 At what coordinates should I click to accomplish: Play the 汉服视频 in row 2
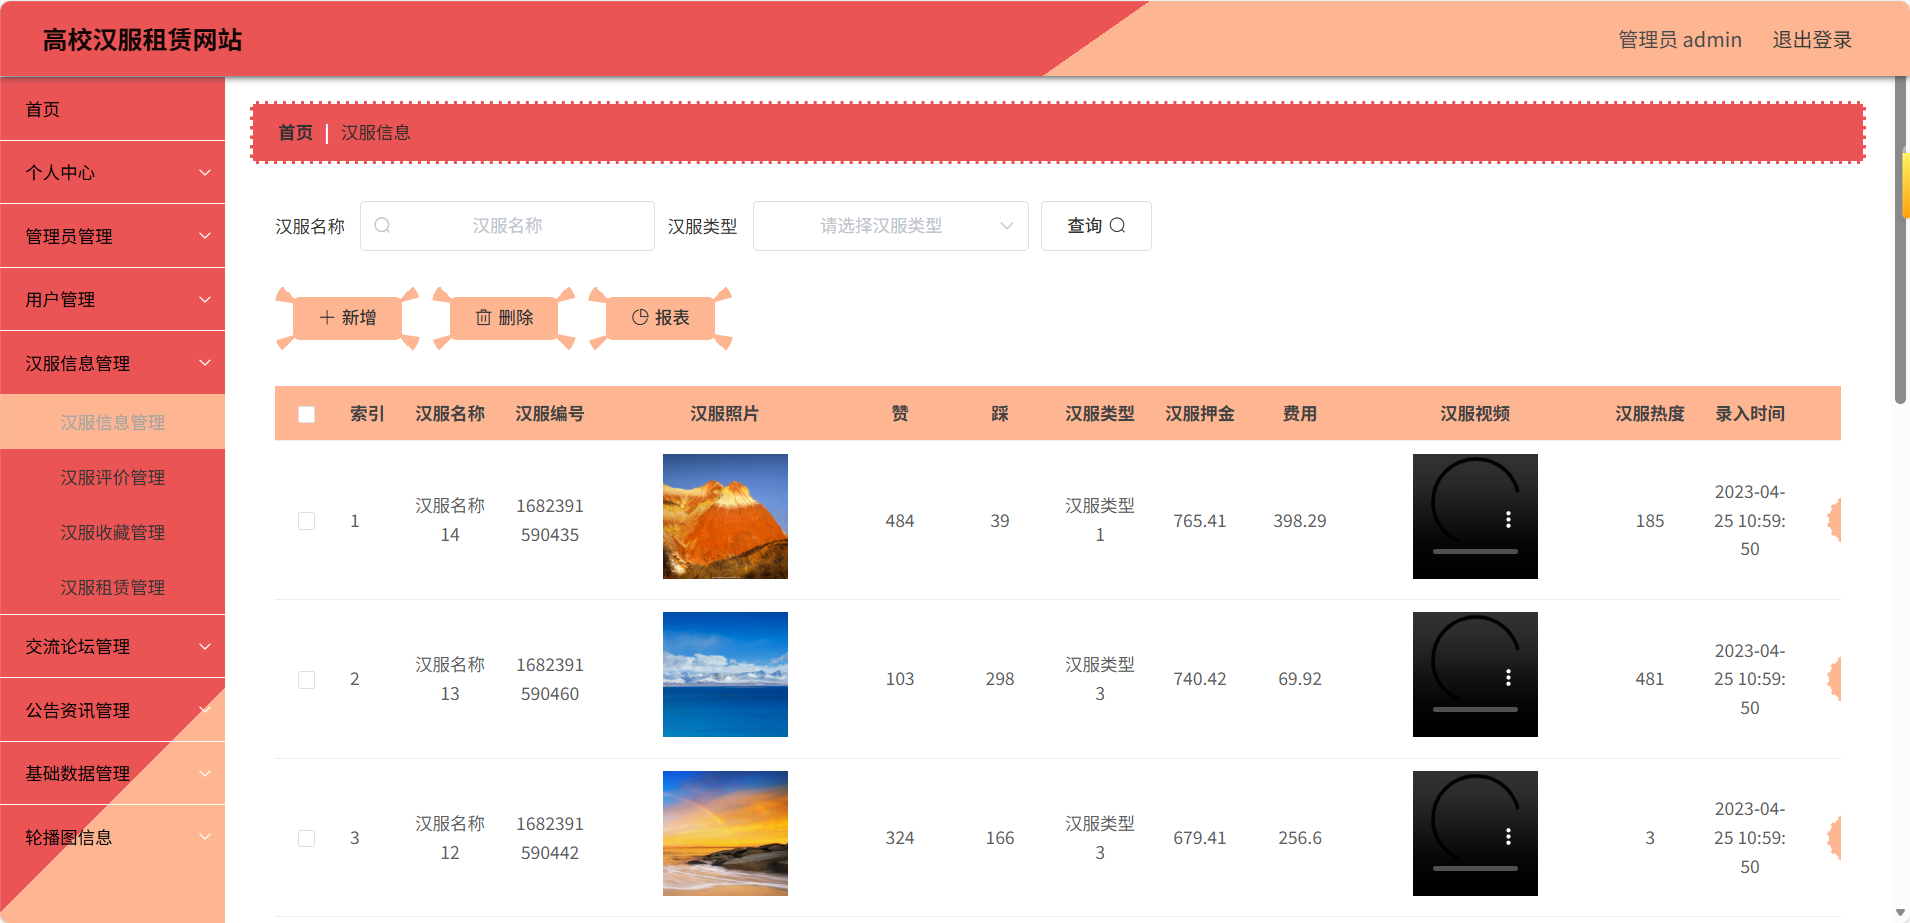1475,674
